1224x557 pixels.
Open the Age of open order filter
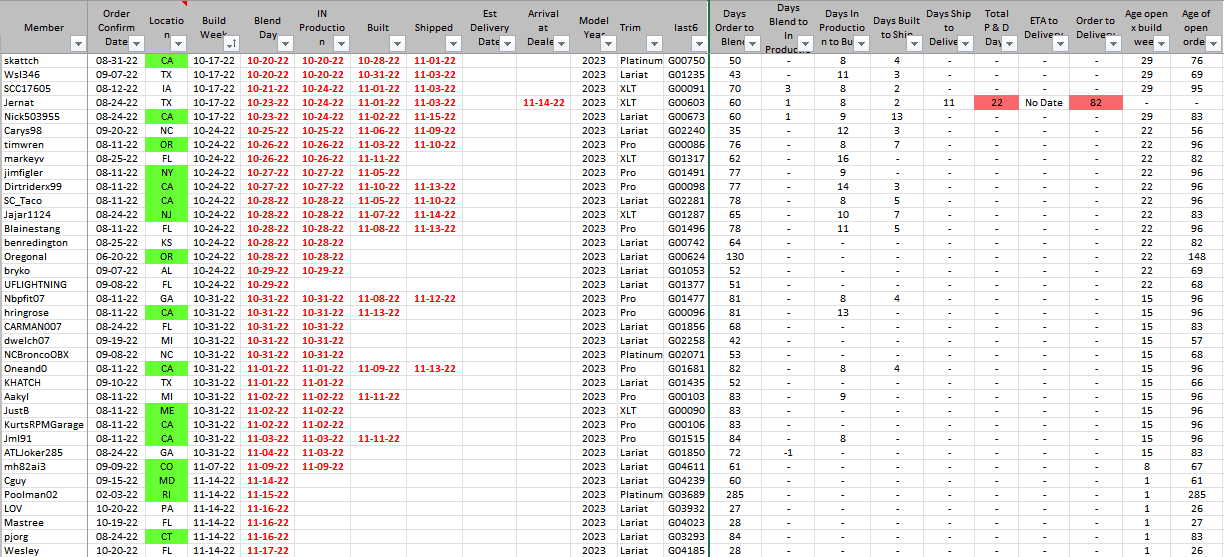click(x=1211, y=44)
